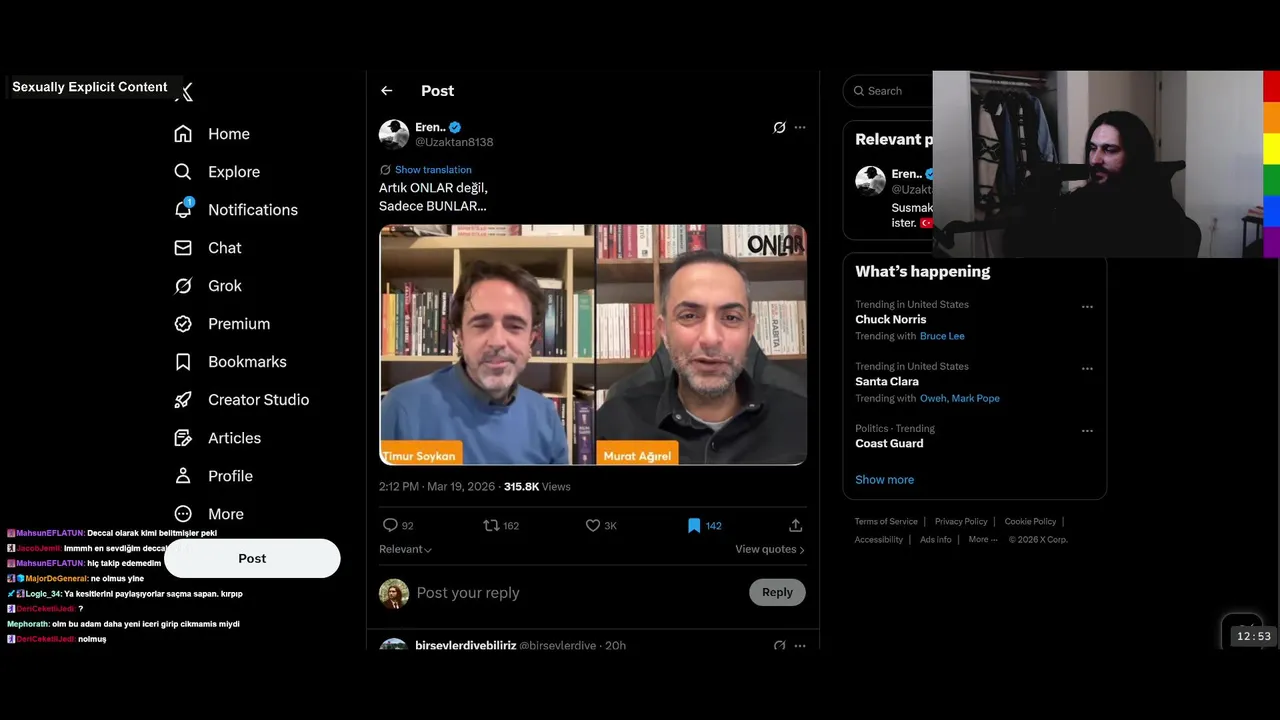Click the Home house icon
The width and height of the screenshot is (1280, 720).
click(183, 134)
